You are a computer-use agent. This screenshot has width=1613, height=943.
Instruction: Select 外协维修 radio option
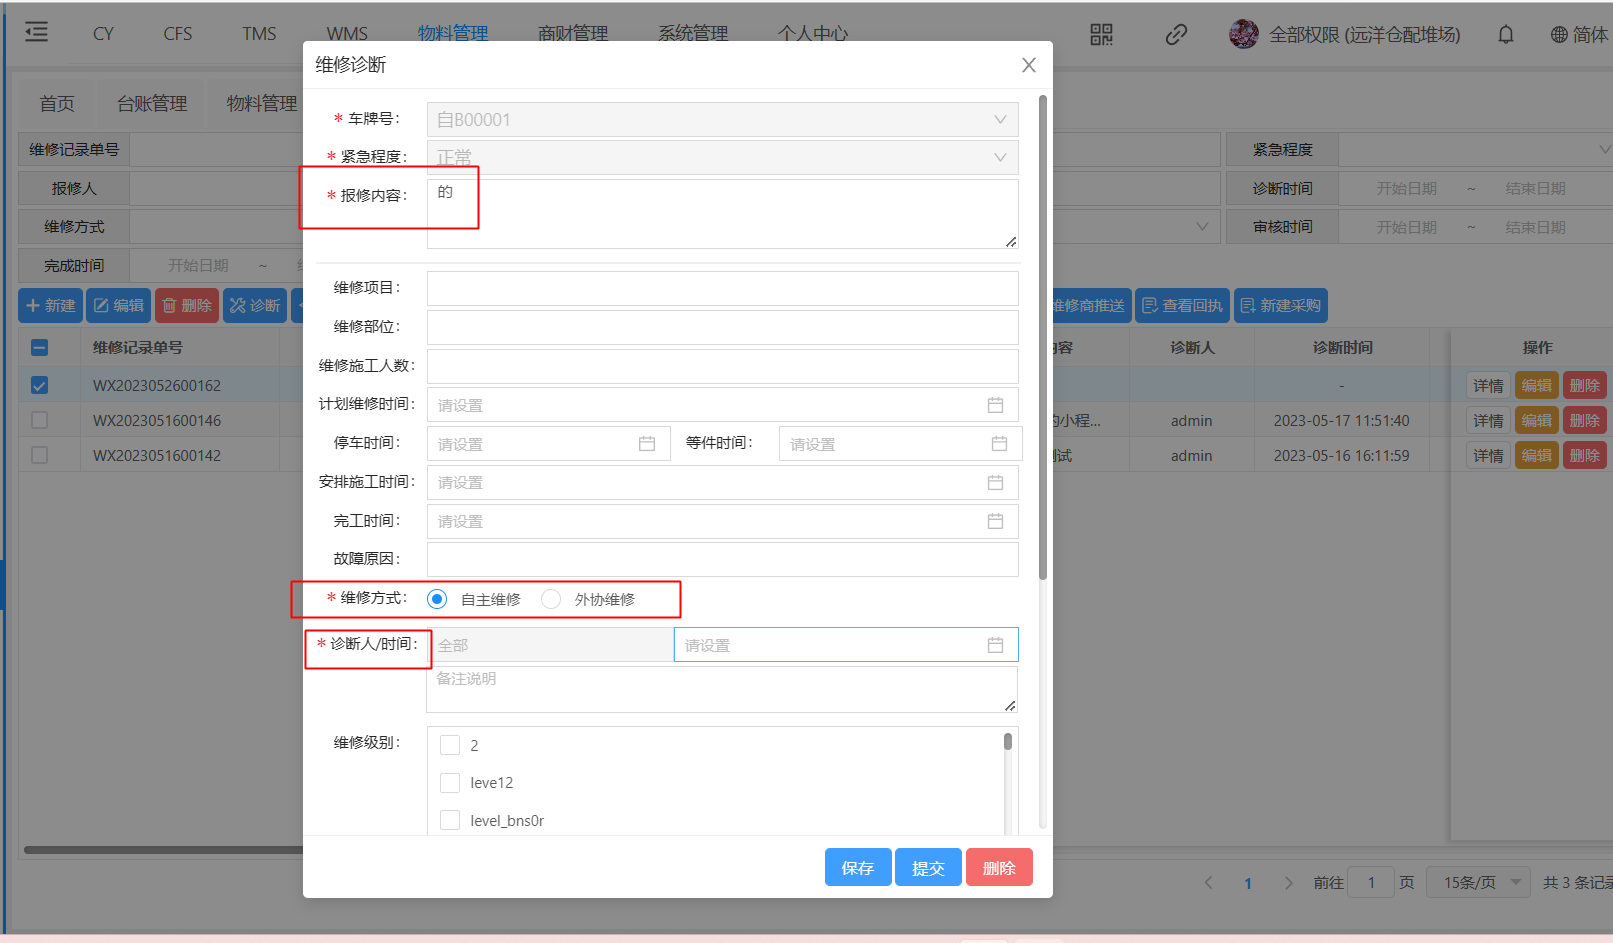point(551,599)
